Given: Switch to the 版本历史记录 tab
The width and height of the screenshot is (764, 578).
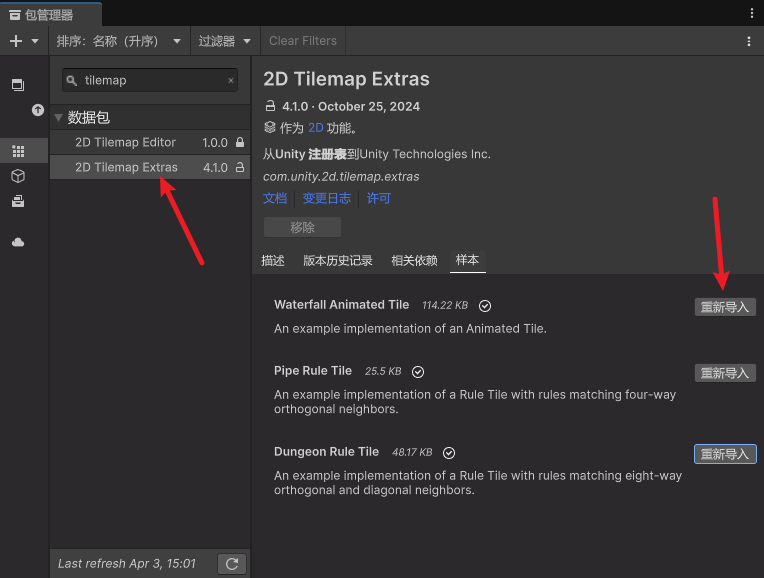Looking at the screenshot, I should (x=338, y=261).
